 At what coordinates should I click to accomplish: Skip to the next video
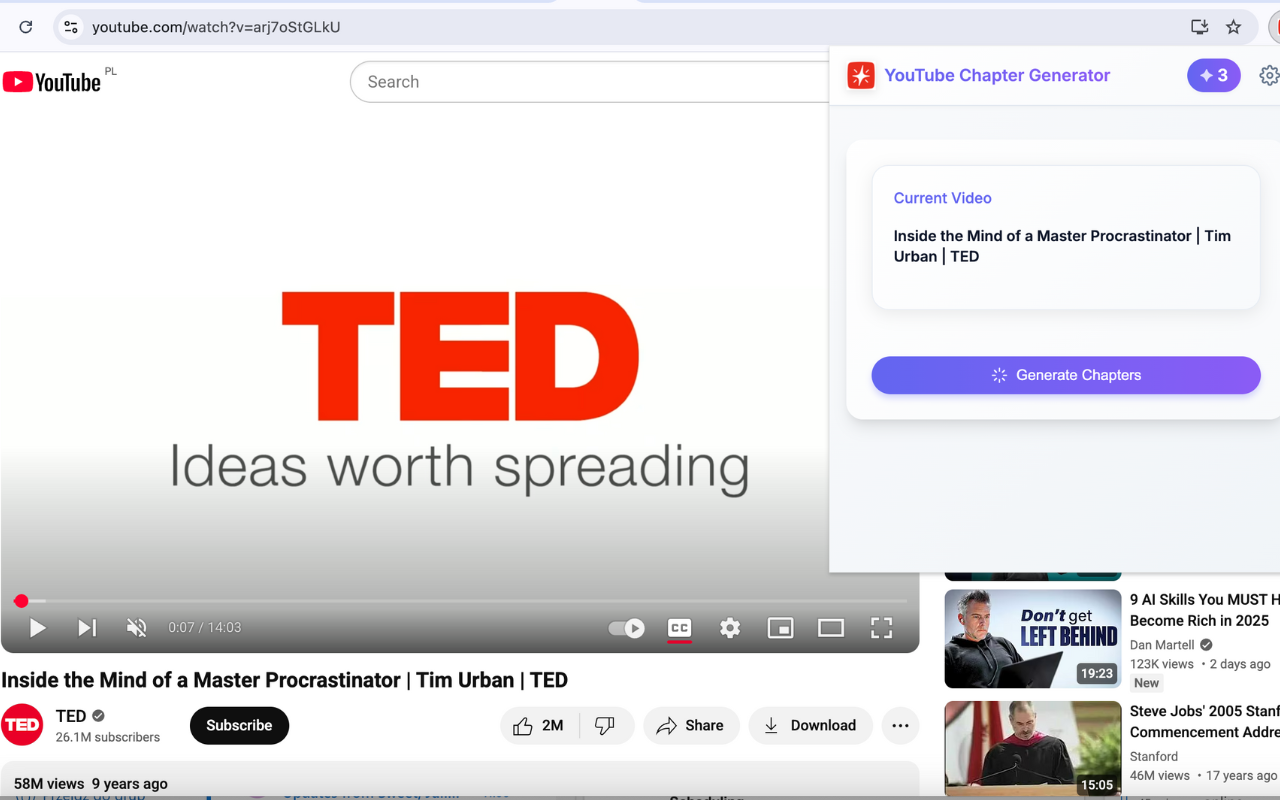point(87,628)
